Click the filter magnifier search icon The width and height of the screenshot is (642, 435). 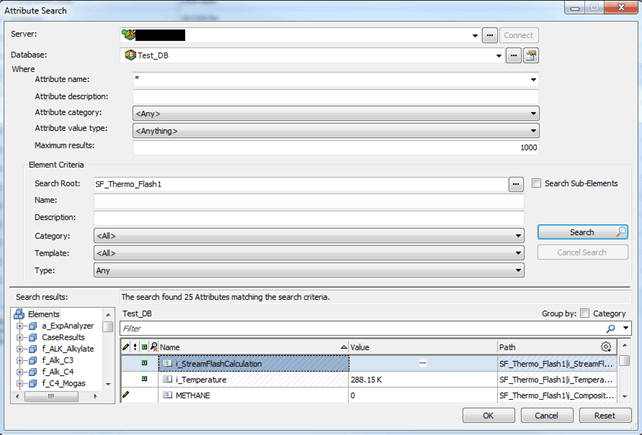pos(611,329)
